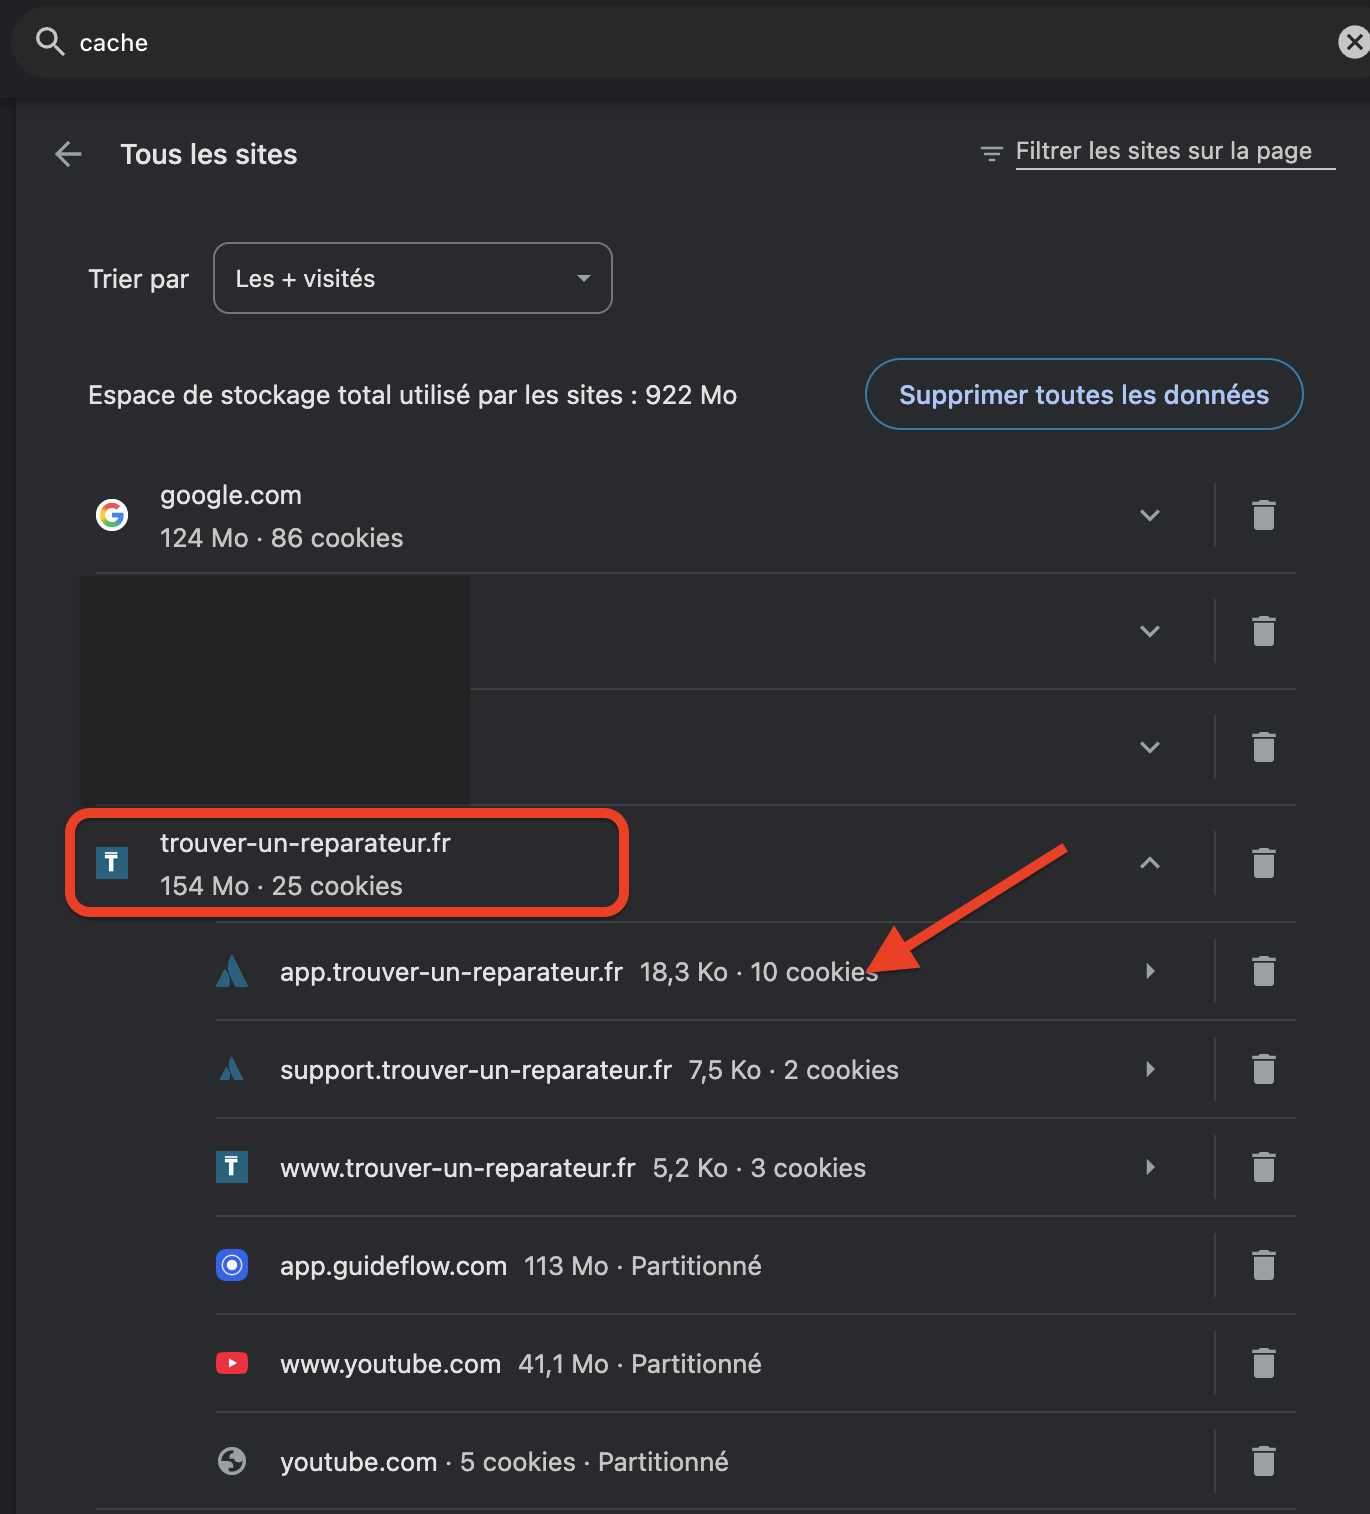Screen dimensions: 1370x1514
Task: Delete app.guideflow.com partitioned data
Action: [1264, 1265]
